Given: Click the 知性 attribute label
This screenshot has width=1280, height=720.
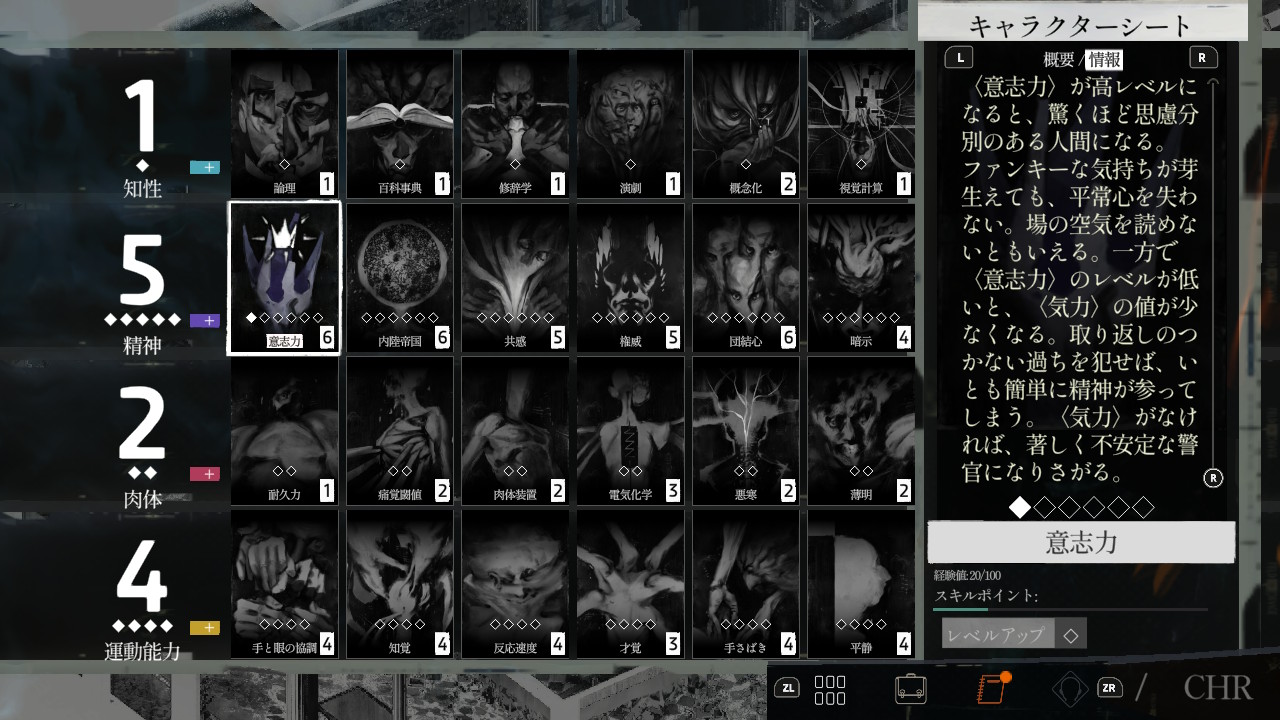Looking at the screenshot, I should (143, 188).
